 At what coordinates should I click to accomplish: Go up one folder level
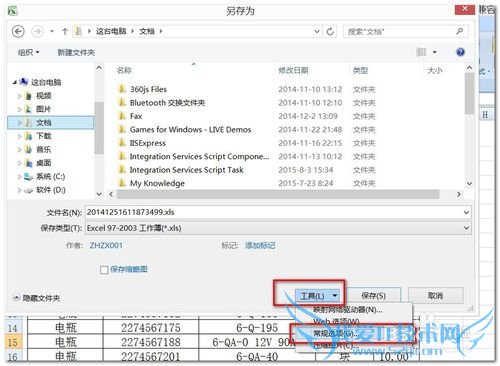point(65,31)
